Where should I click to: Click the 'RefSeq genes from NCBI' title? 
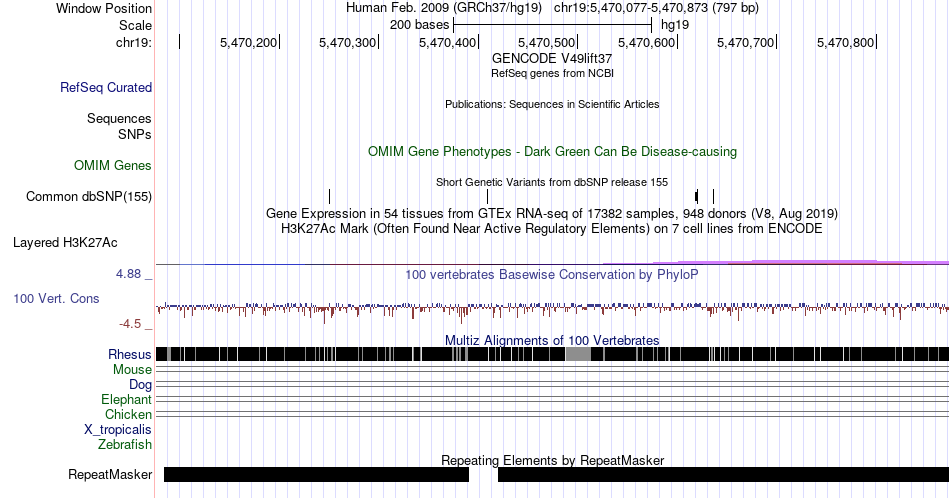coord(552,73)
